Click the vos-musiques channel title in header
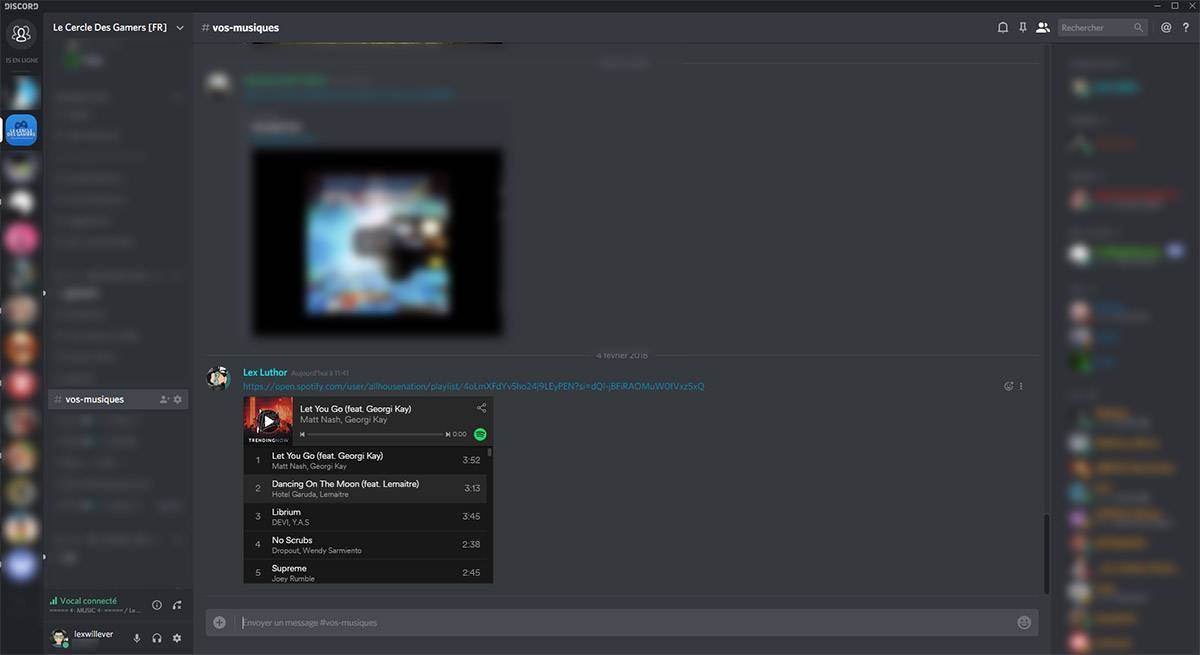The image size is (1200, 655). (245, 28)
